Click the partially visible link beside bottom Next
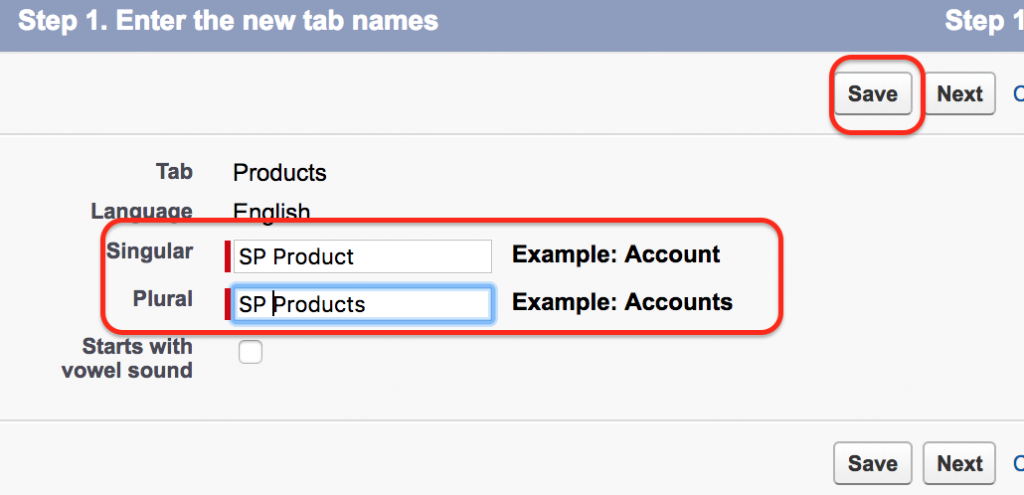Image resolution: width=1024 pixels, height=495 pixels. tap(1018, 464)
